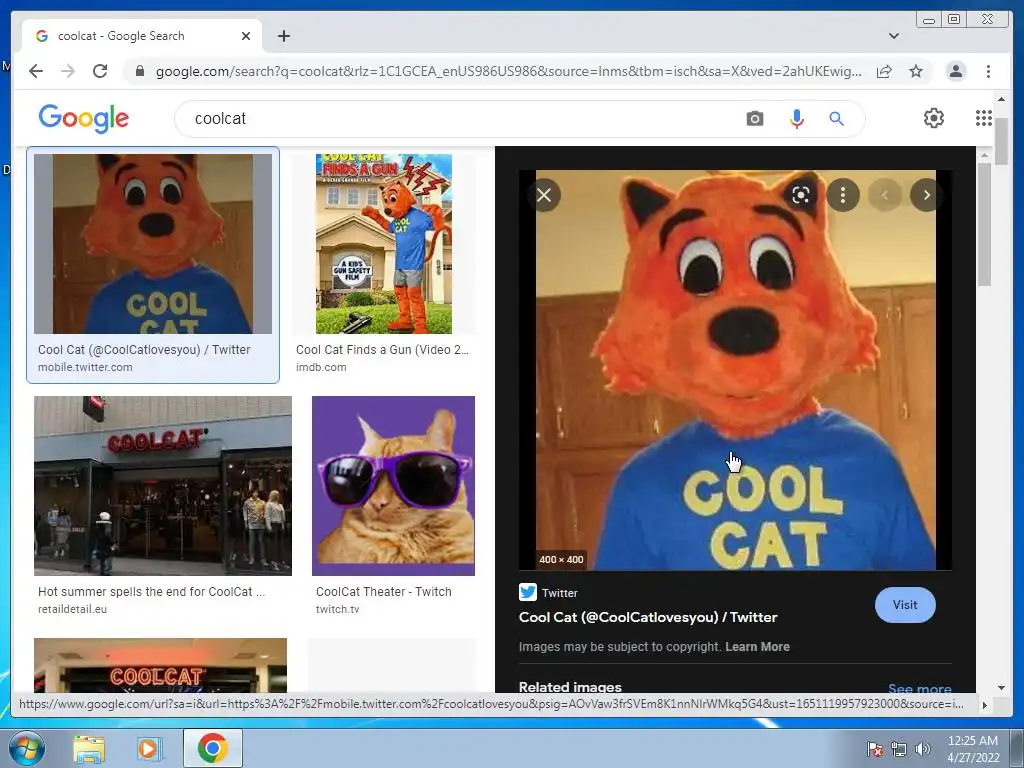Open the volume speaker tray icon
1024x768 pixels.
923,749
